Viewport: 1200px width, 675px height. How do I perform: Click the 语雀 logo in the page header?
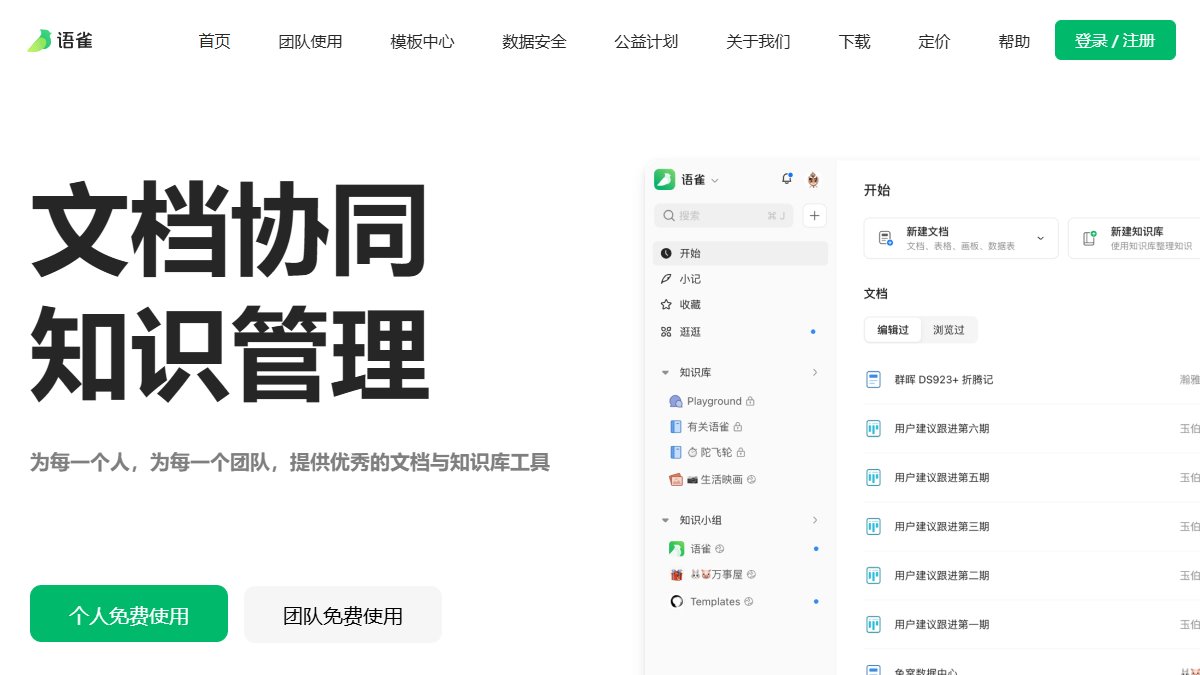pos(60,41)
